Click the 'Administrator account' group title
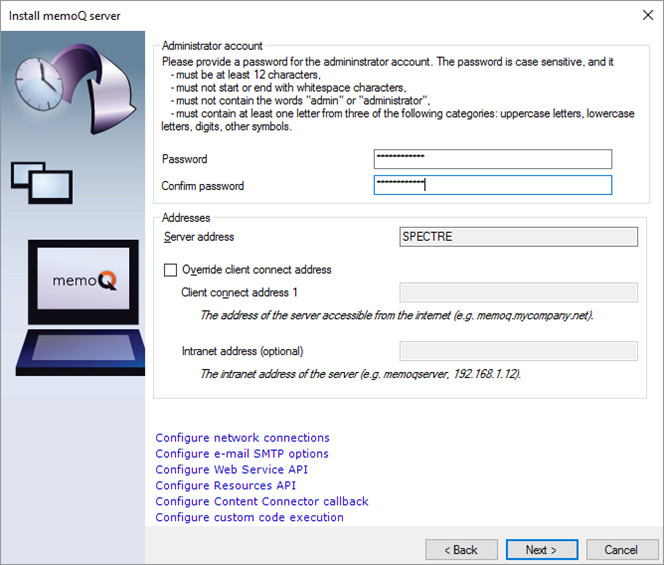The image size is (664, 565). click(x=212, y=45)
